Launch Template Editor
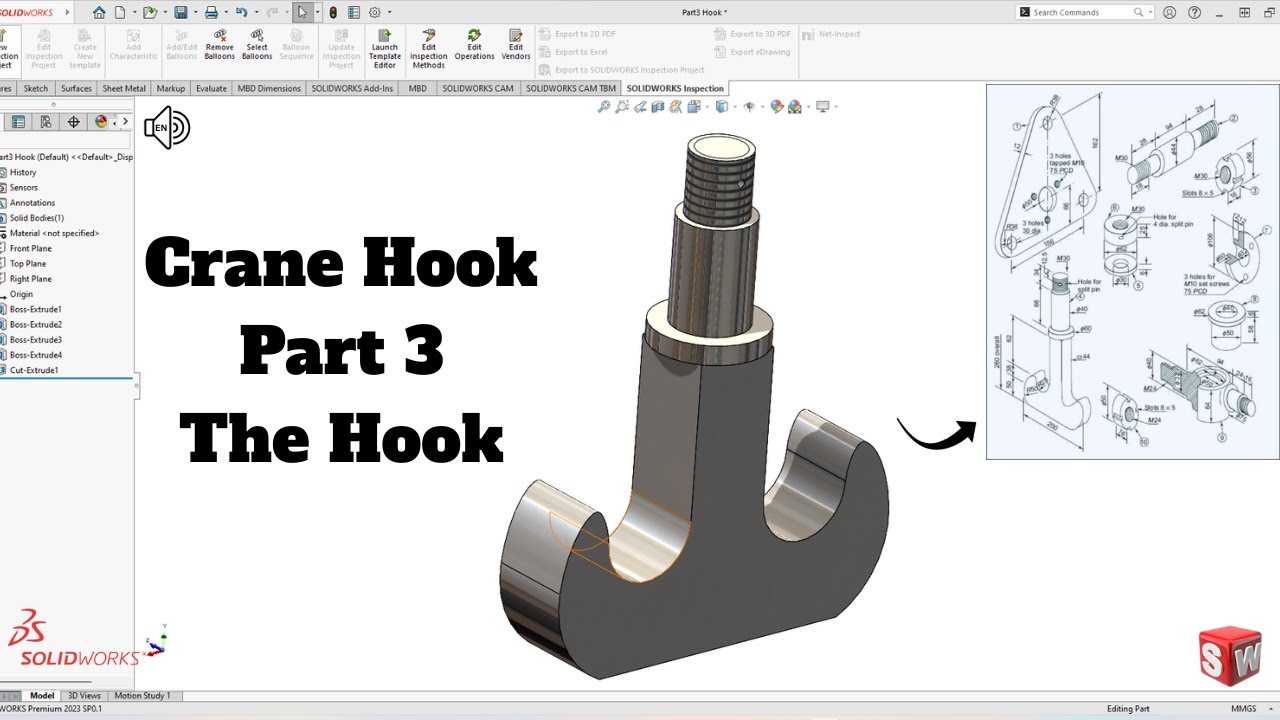This screenshot has height=720, width=1280. (x=385, y=49)
